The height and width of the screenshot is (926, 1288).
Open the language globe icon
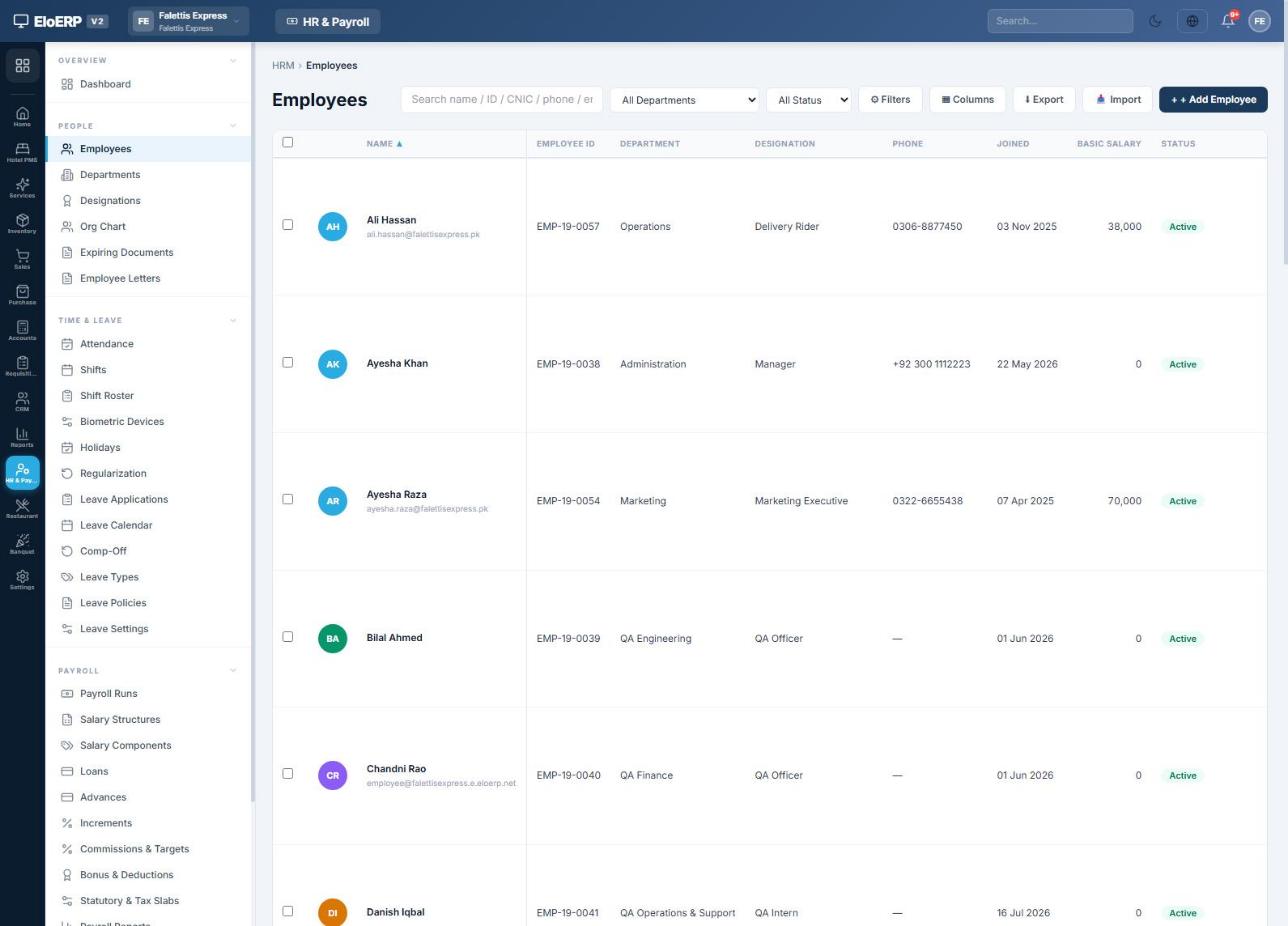[1192, 21]
